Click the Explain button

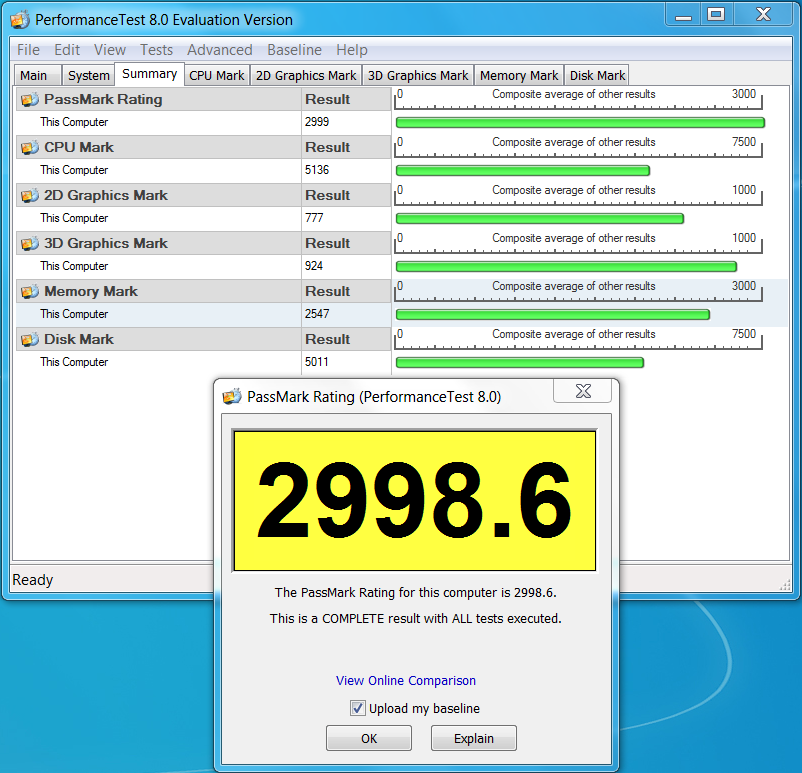474,738
